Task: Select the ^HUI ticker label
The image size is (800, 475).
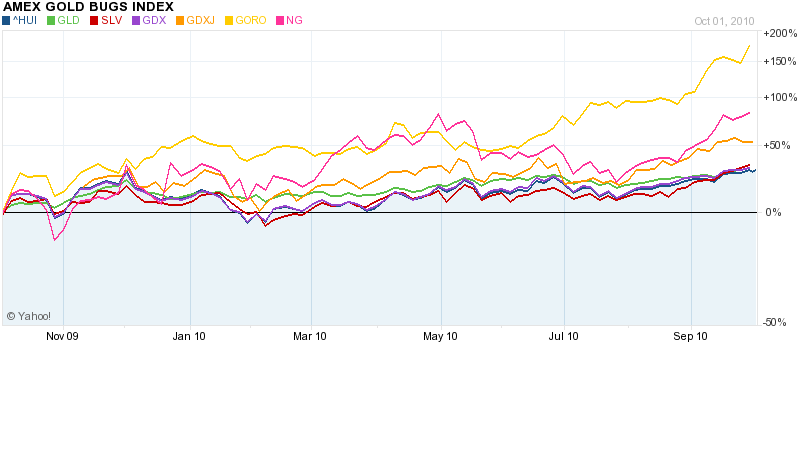Action: coord(24,20)
